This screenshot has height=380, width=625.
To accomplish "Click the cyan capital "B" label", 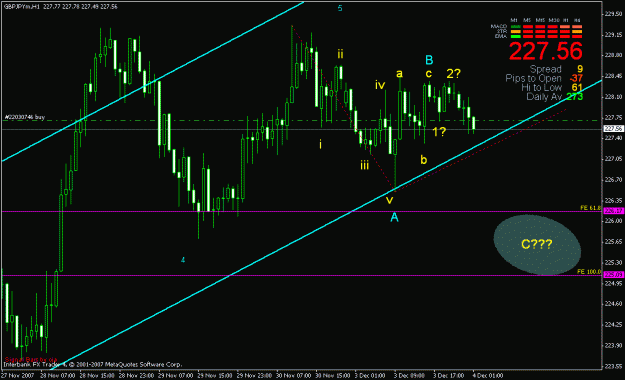I will pyautogui.click(x=429, y=60).
